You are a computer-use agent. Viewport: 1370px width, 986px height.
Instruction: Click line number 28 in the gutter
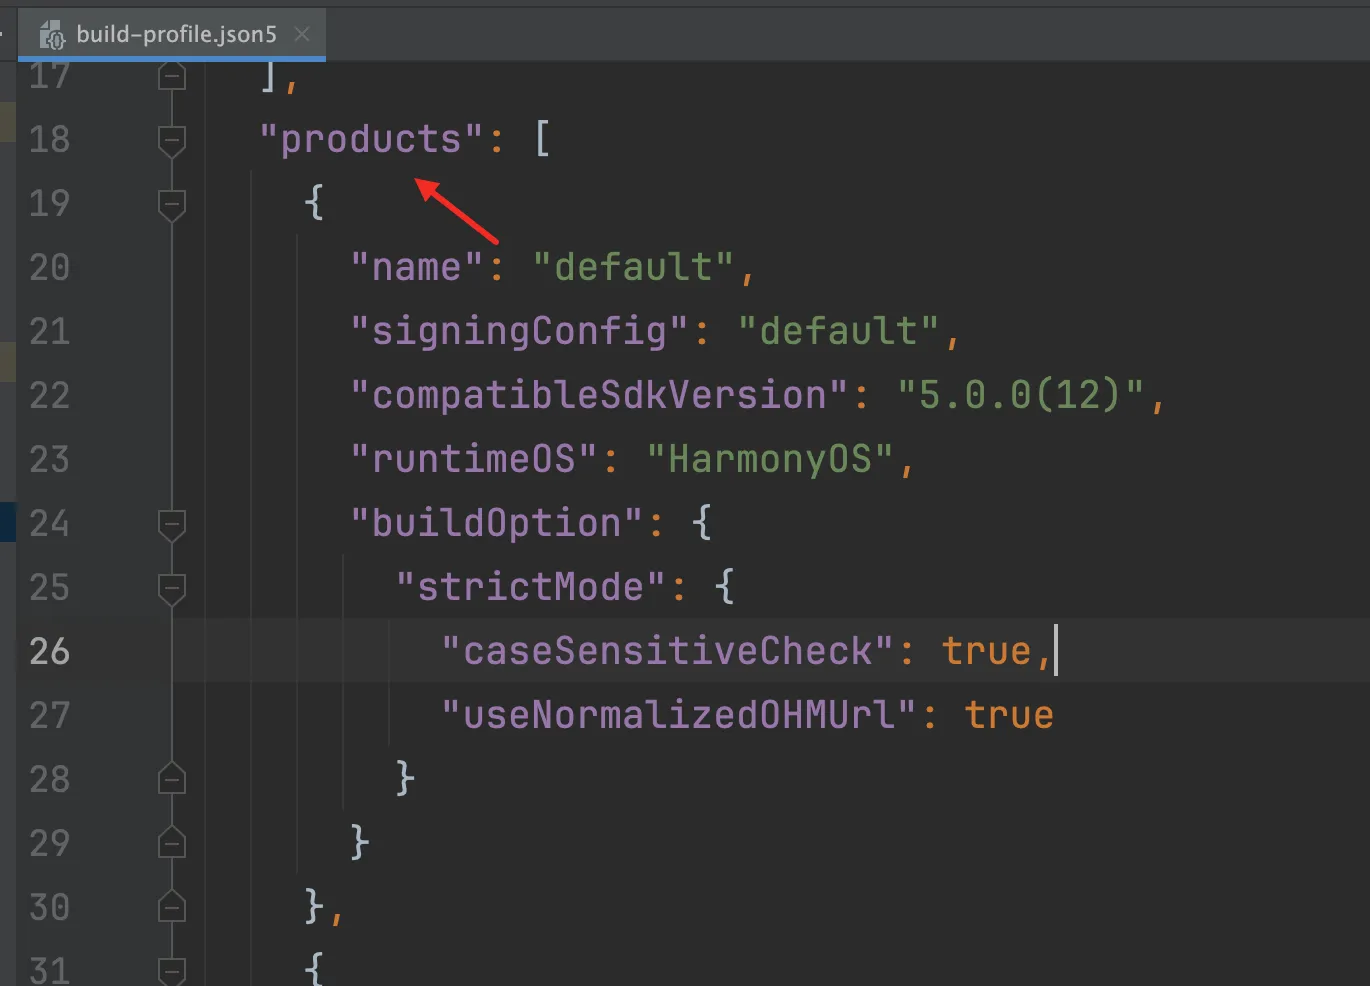point(49,779)
